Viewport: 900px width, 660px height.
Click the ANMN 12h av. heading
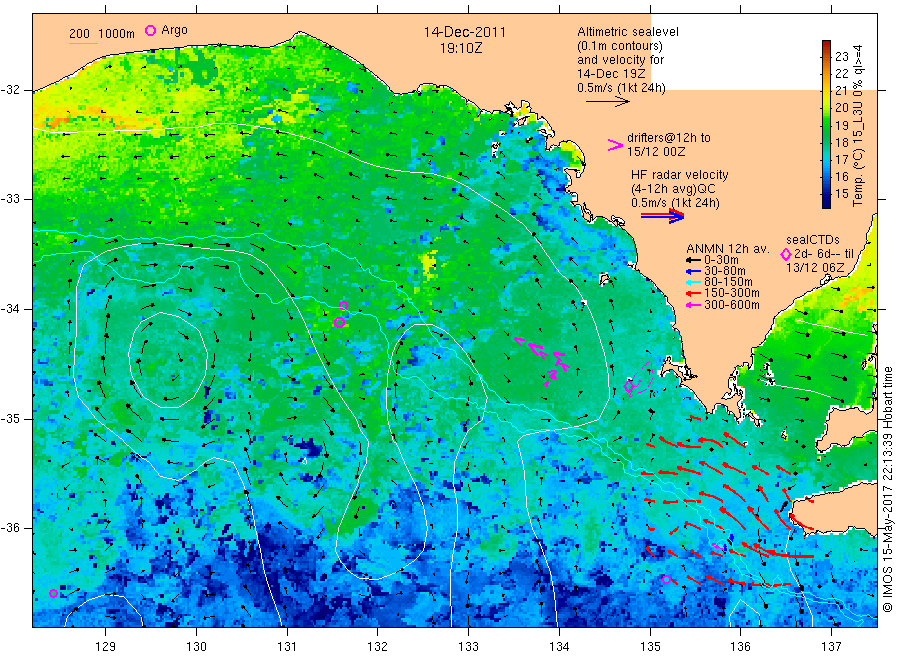pos(728,249)
